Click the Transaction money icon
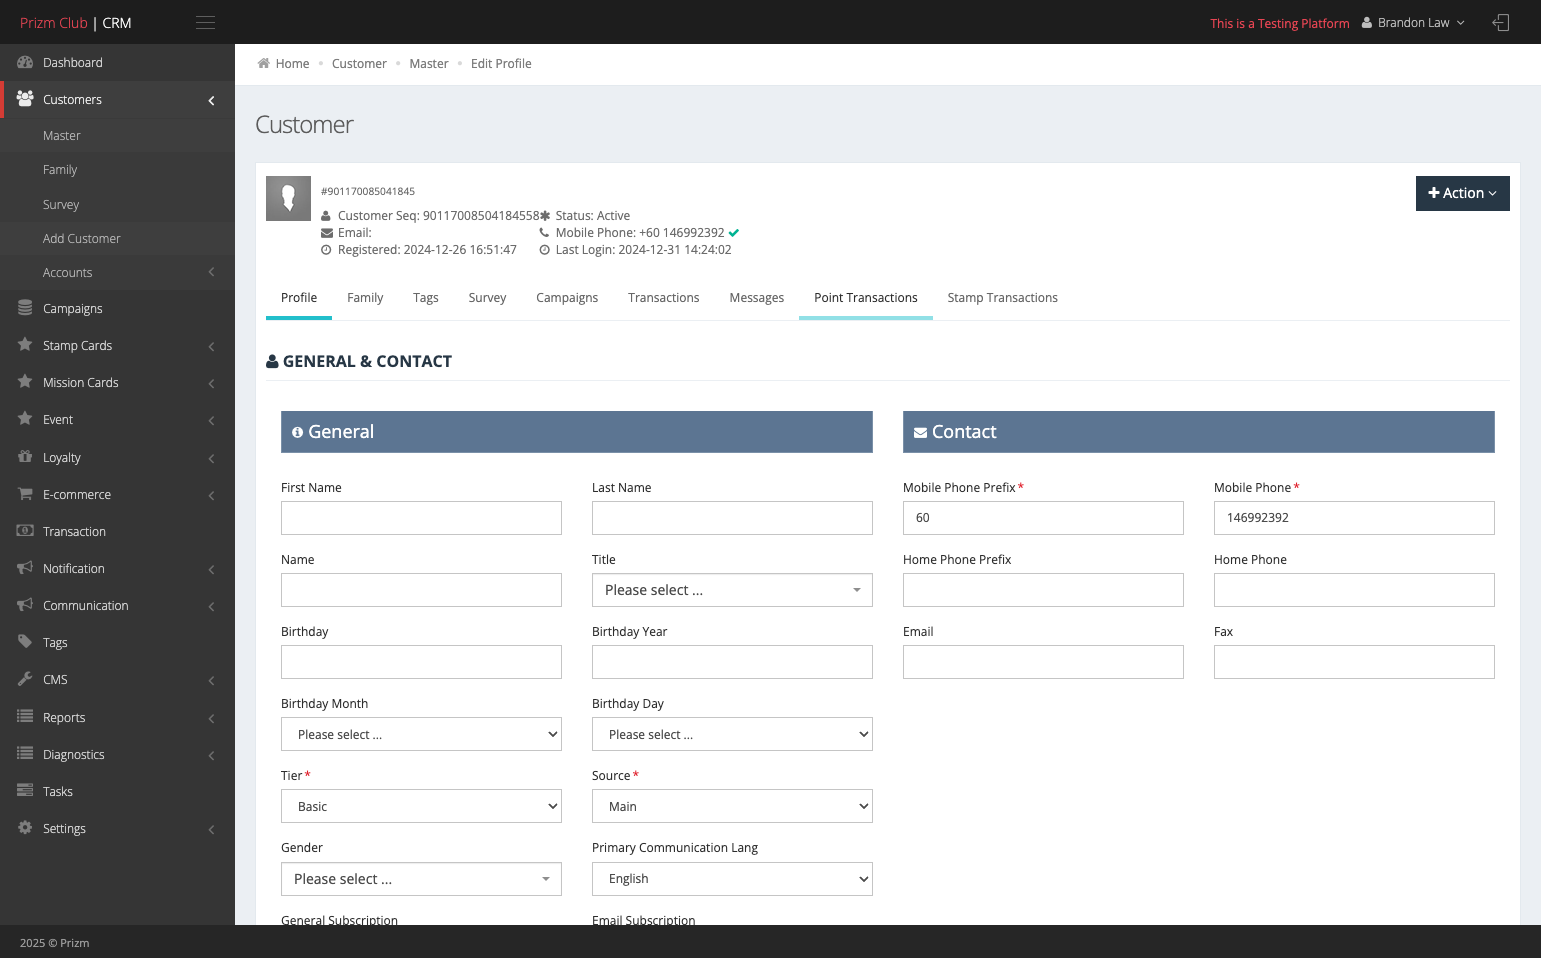The width and height of the screenshot is (1541, 958). [x=25, y=531]
